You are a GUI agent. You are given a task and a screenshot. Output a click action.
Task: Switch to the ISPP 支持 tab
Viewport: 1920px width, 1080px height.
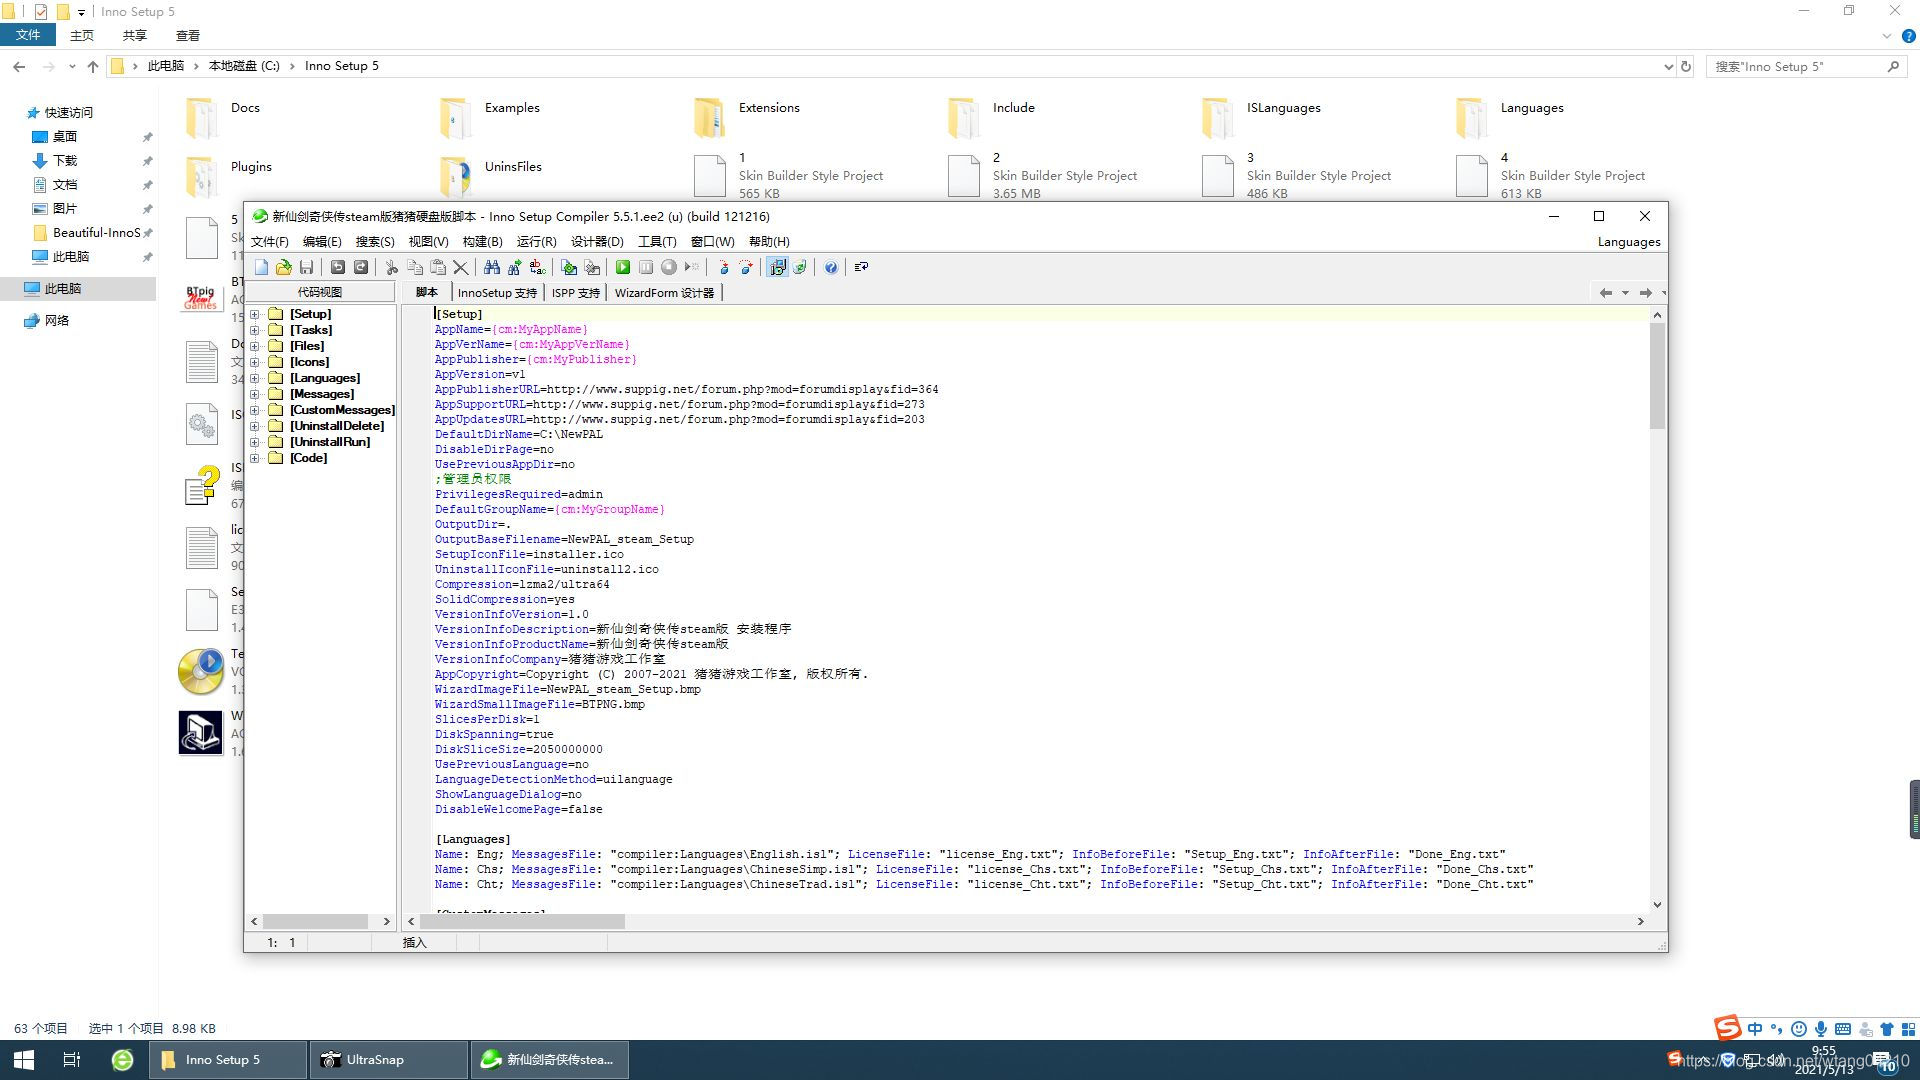click(x=576, y=293)
